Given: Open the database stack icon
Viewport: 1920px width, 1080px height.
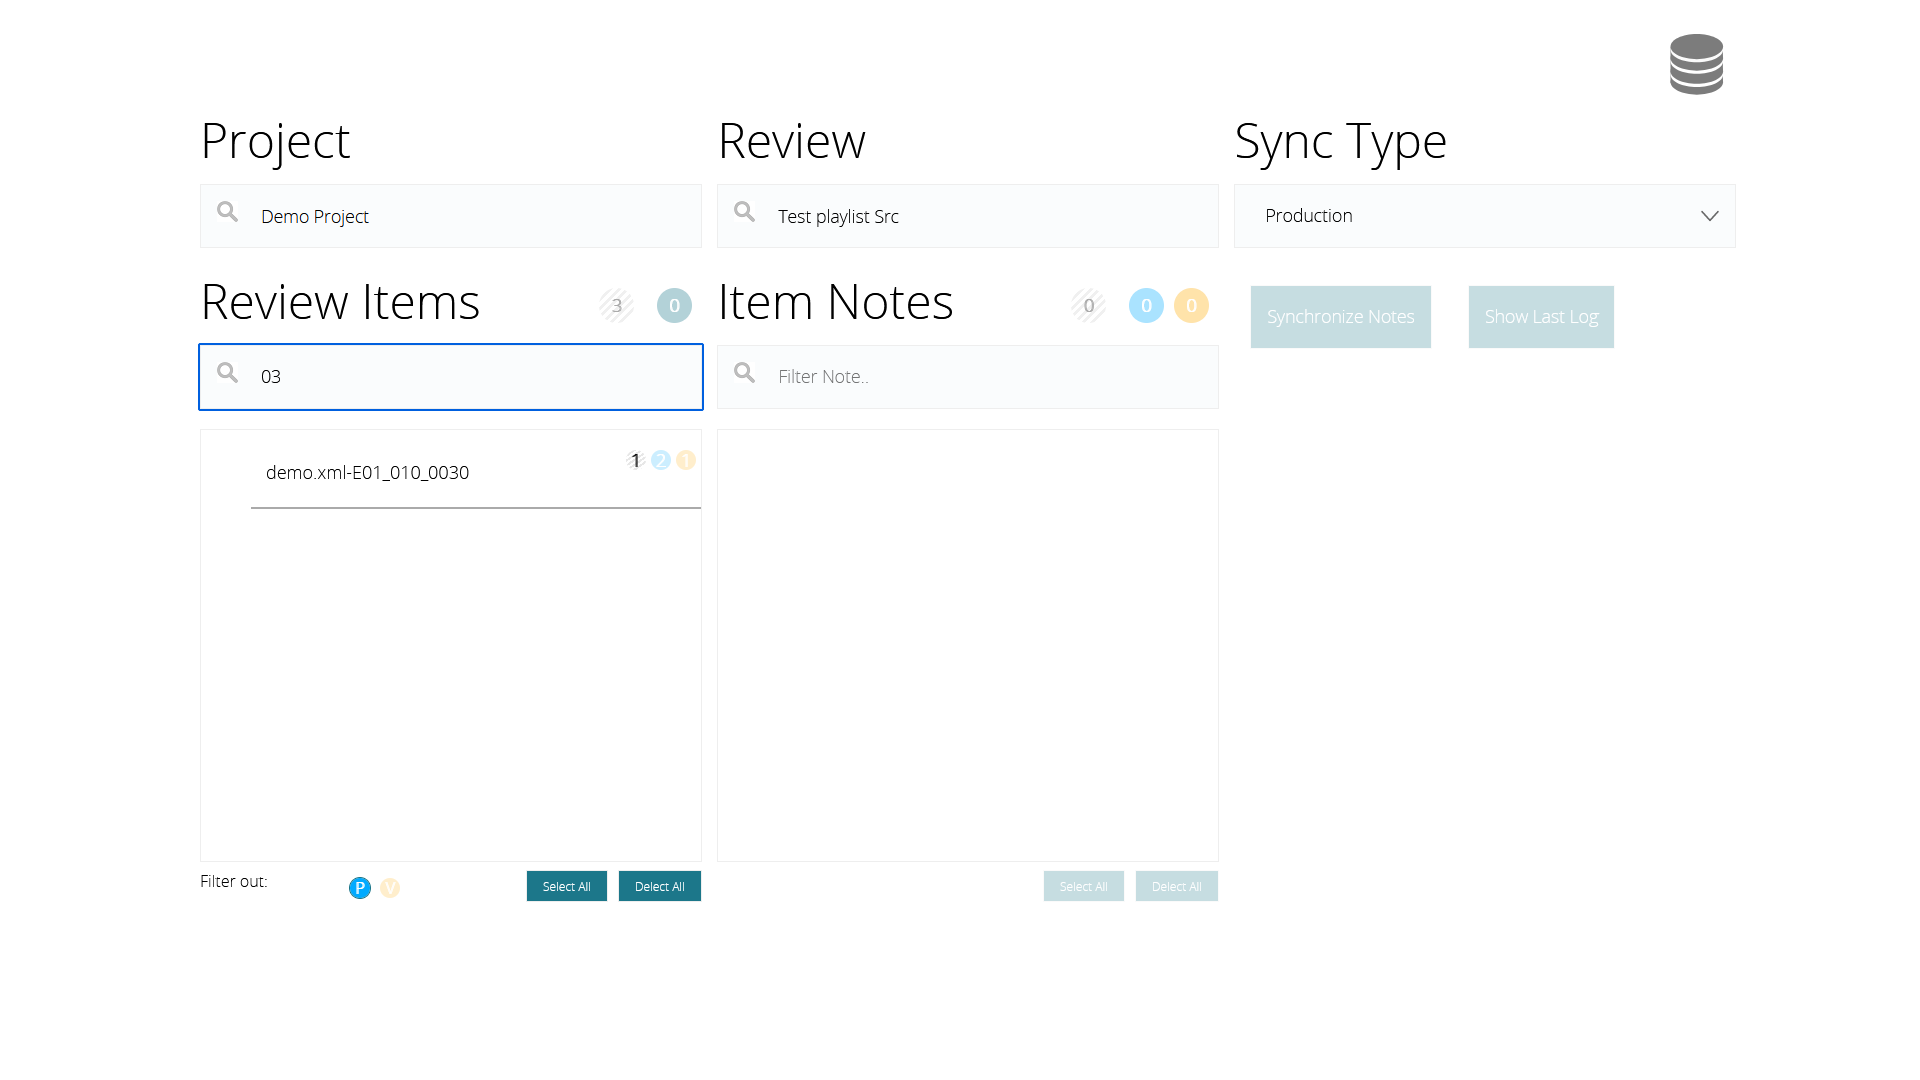Looking at the screenshot, I should point(1696,64).
